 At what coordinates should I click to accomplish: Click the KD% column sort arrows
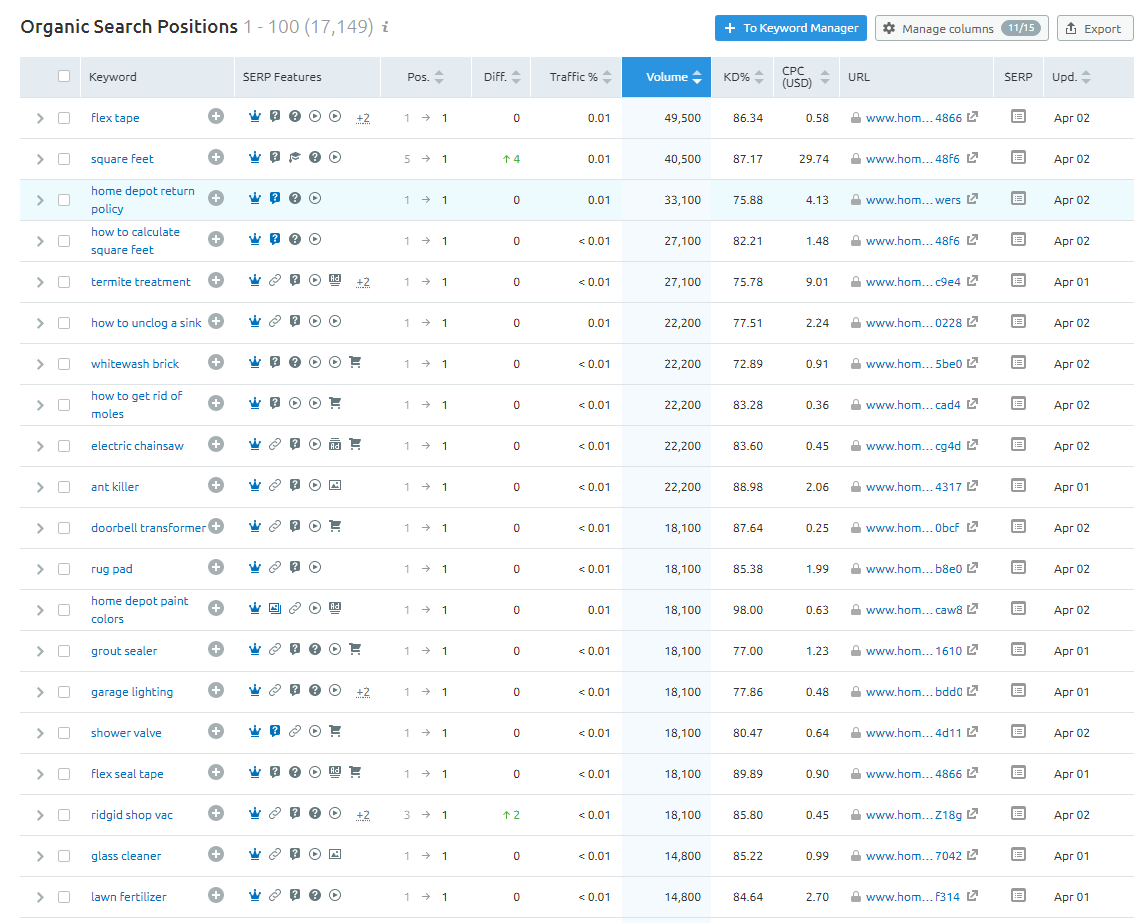coord(759,77)
